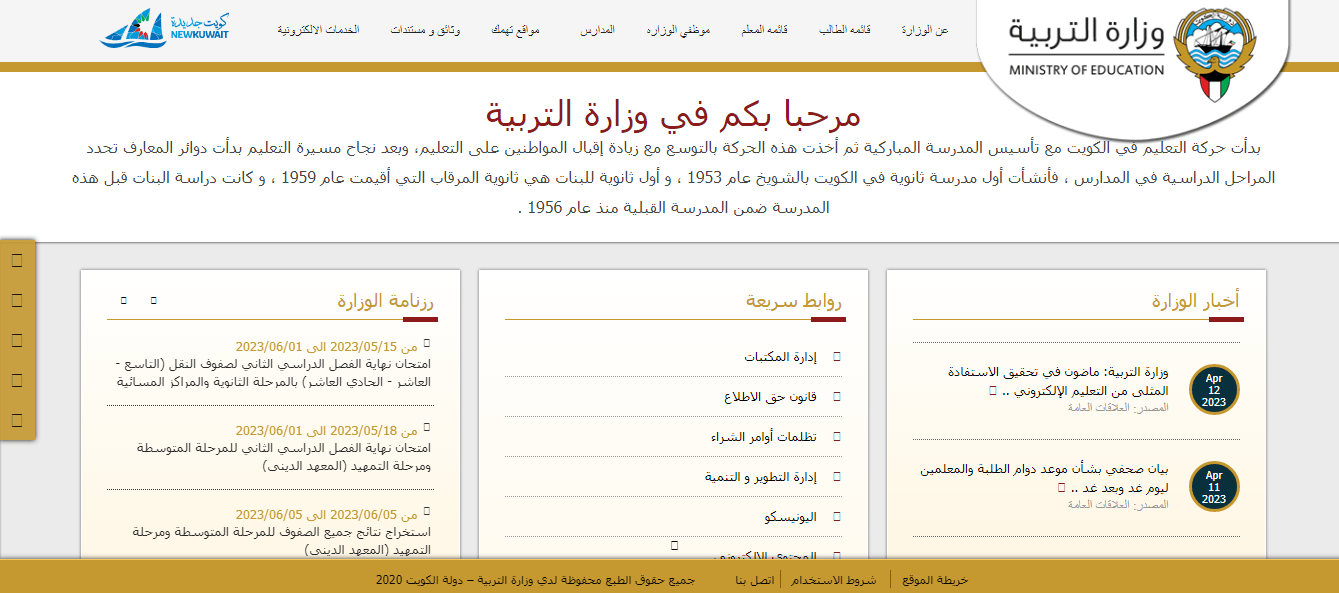Open شروط الاستخدام in the footer
Image resolution: width=1339 pixels, height=593 pixels.
[834, 580]
